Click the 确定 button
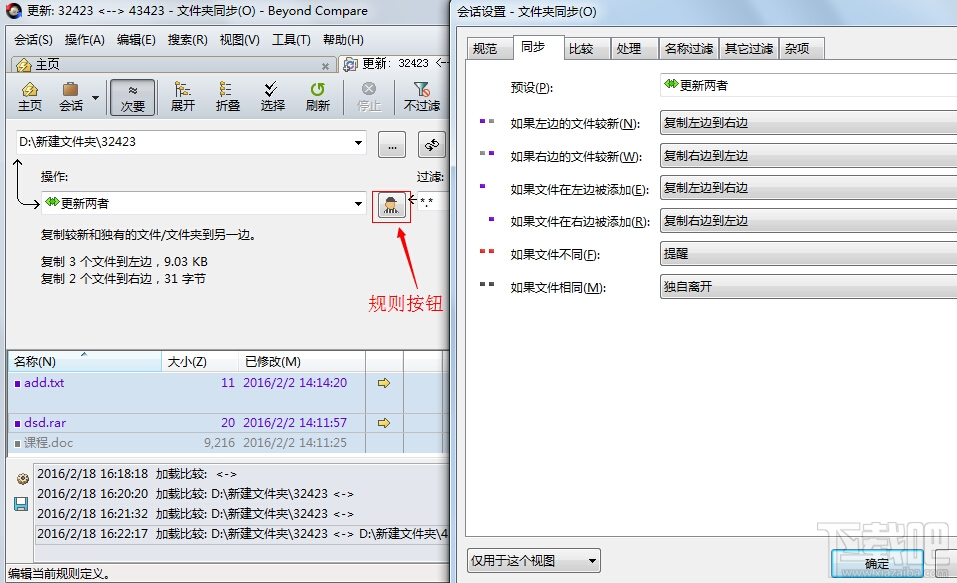Image resolution: width=957 pixels, height=583 pixels. click(x=875, y=563)
